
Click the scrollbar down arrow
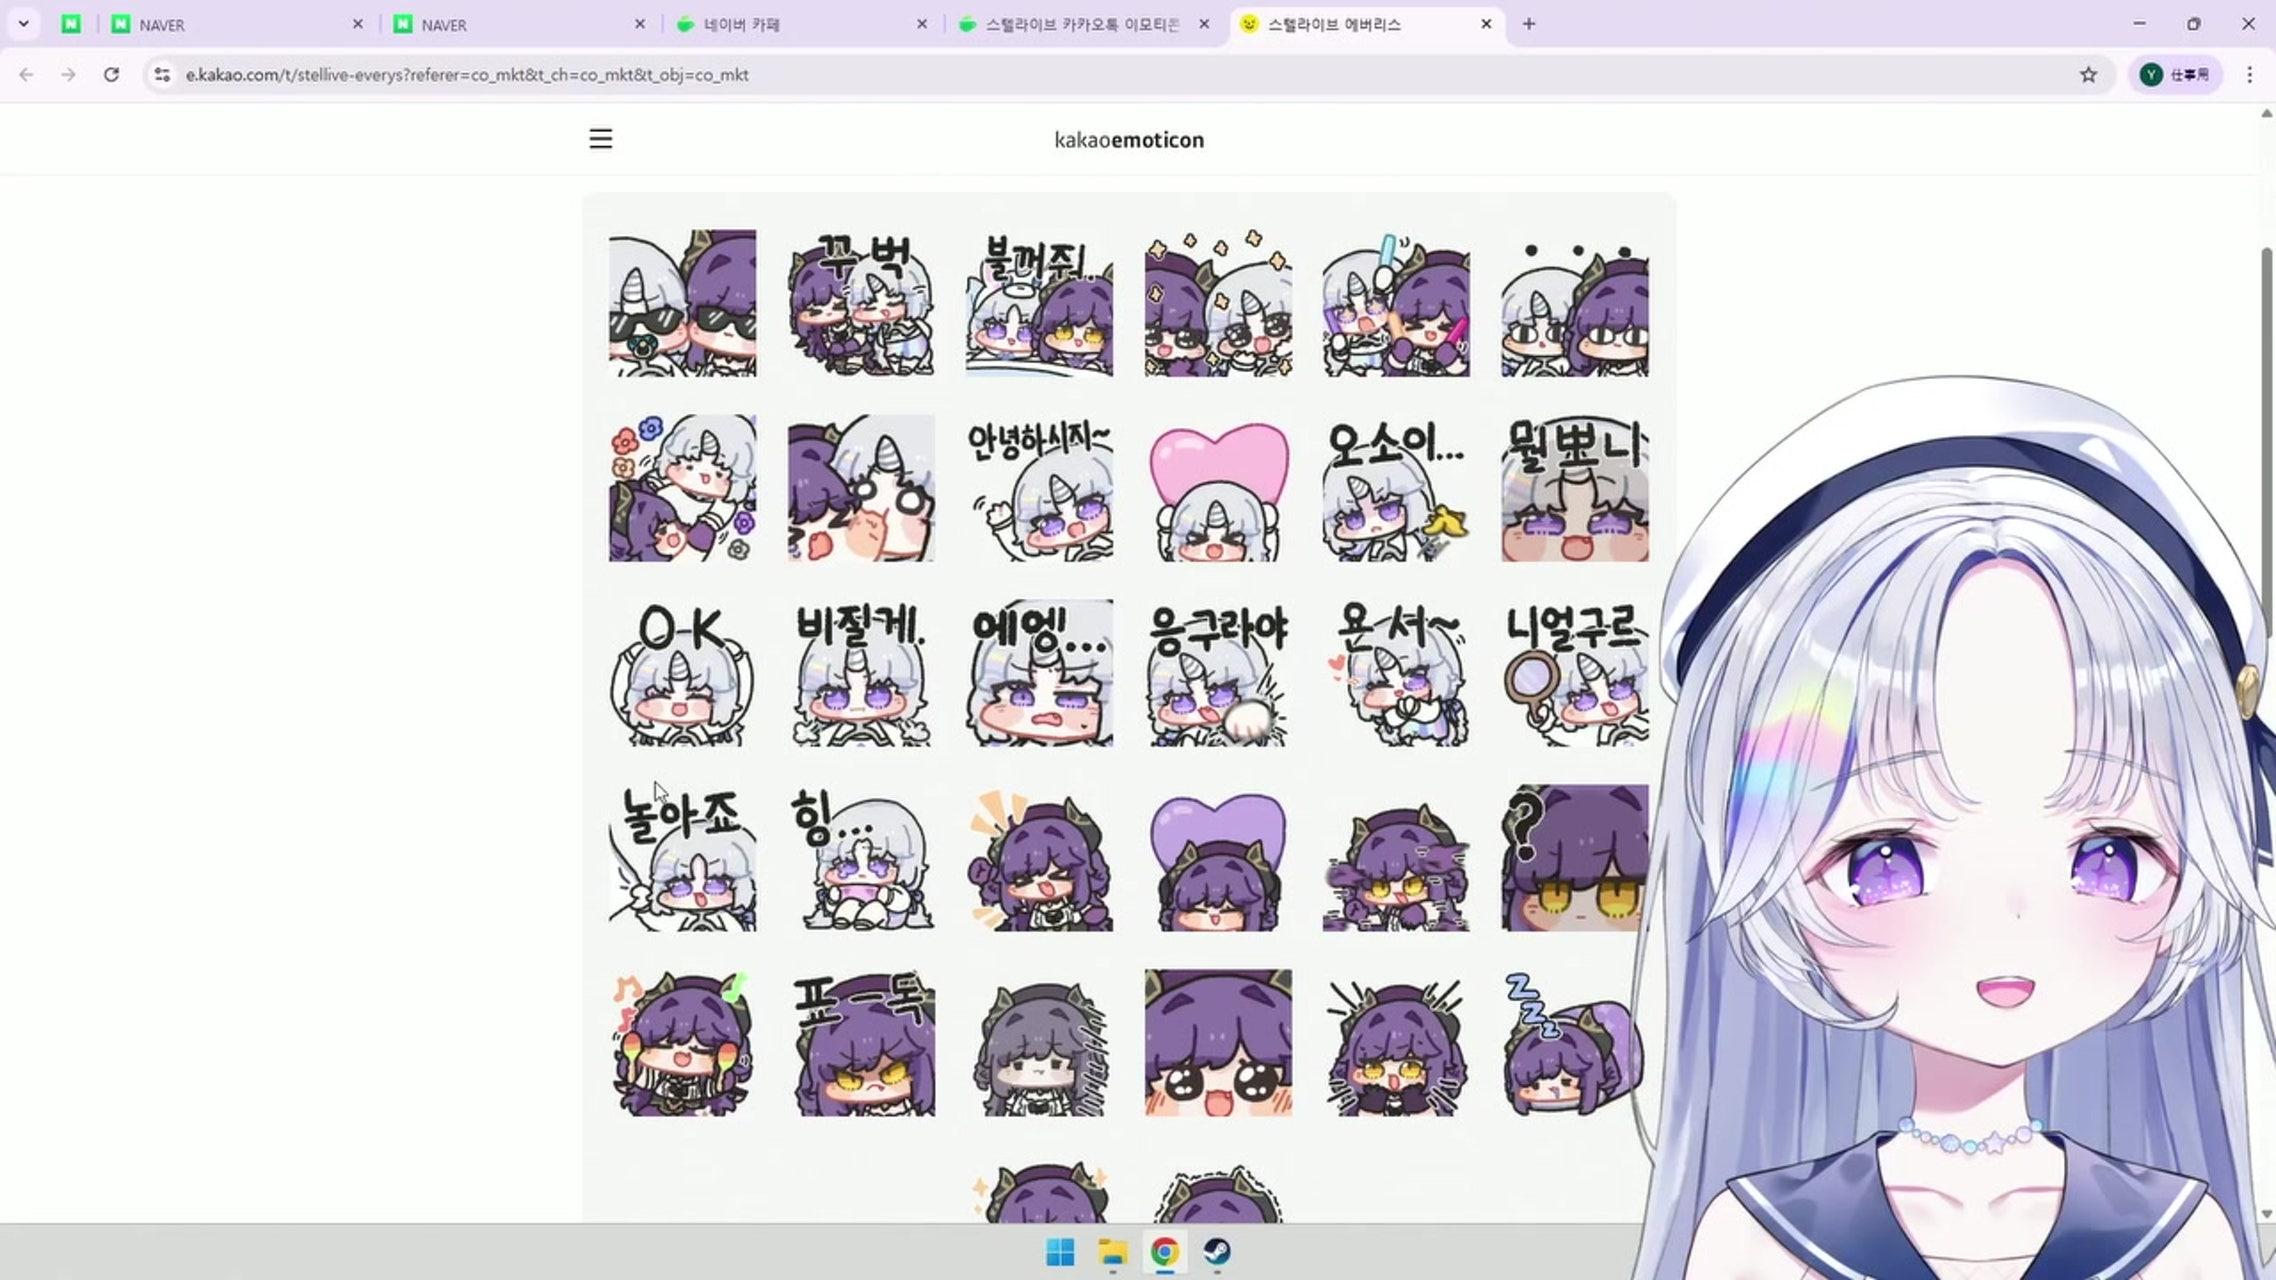pyautogui.click(x=2266, y=1214)
